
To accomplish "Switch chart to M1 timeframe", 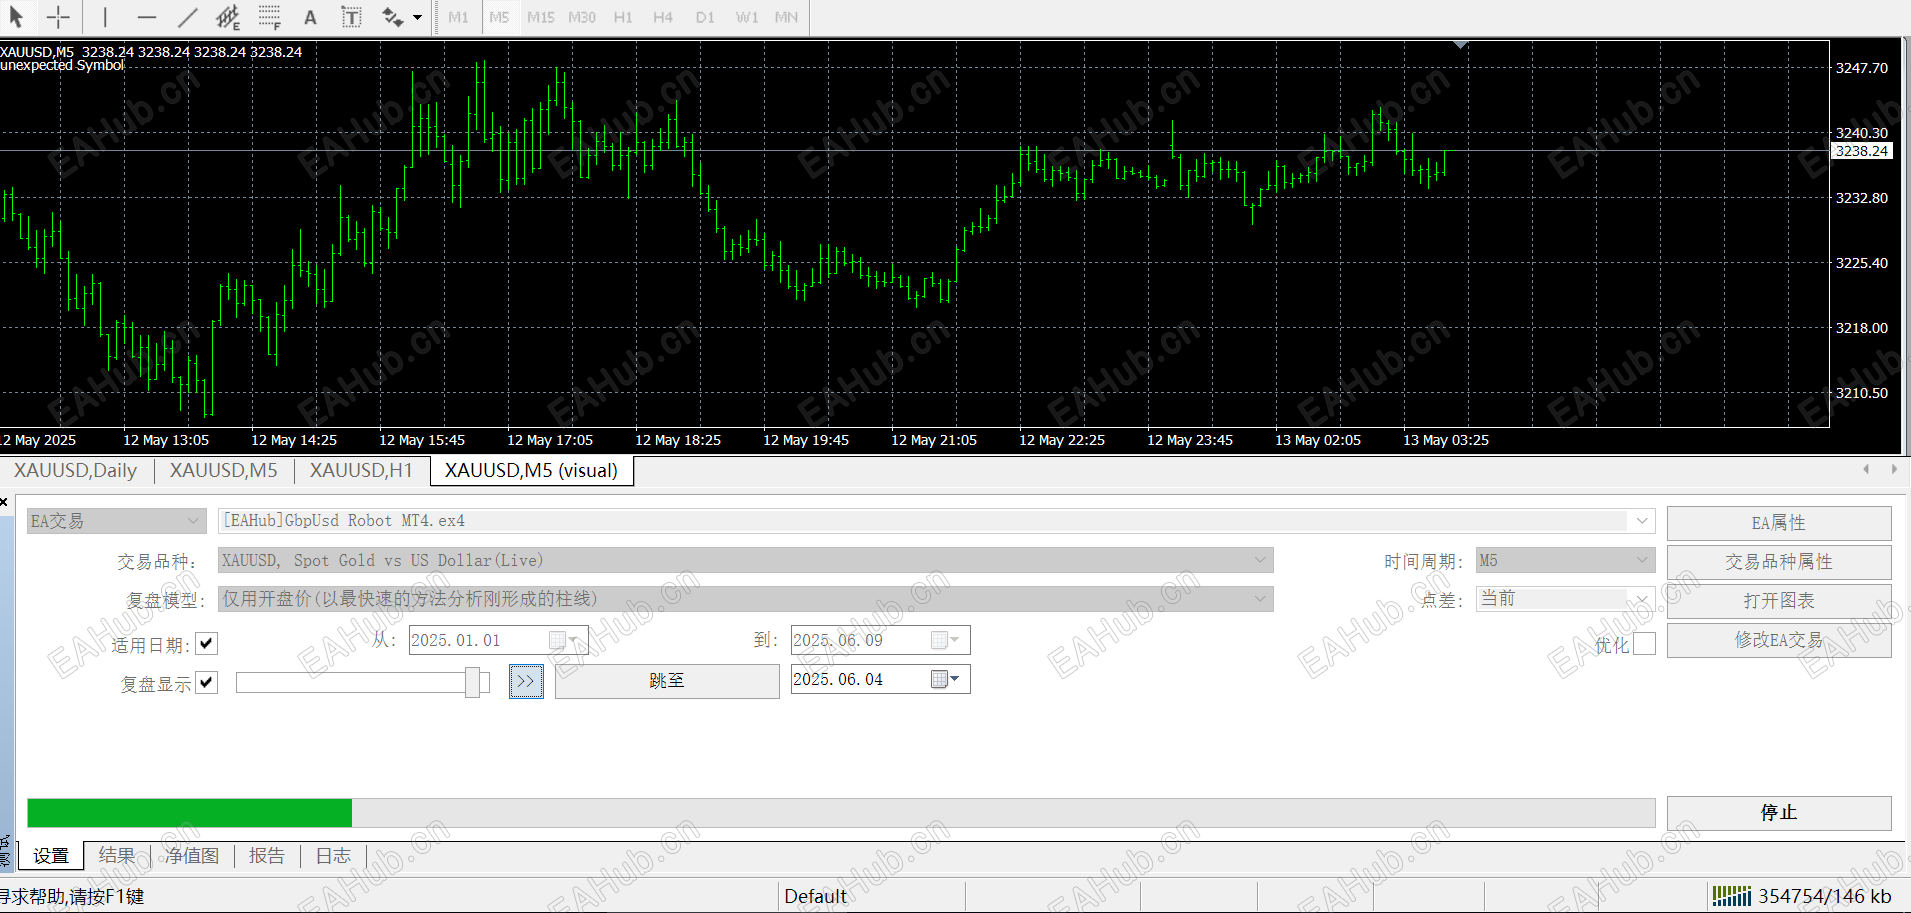I will (x=458, y=17).
